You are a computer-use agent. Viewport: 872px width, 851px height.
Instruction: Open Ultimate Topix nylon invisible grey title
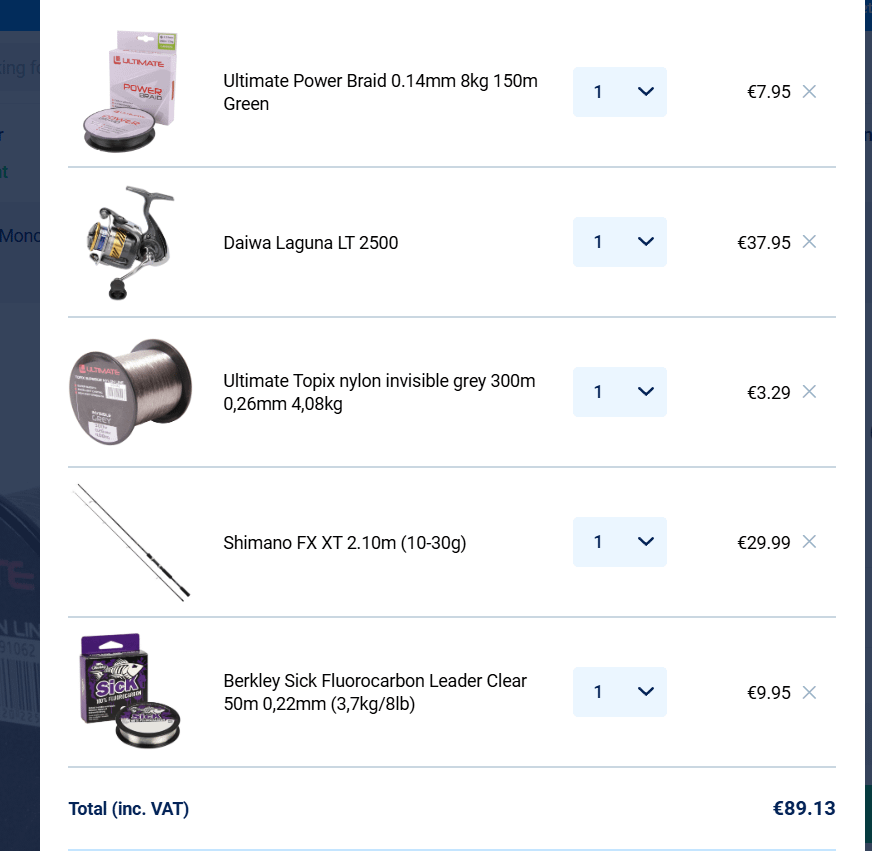(x=379, y=392)
